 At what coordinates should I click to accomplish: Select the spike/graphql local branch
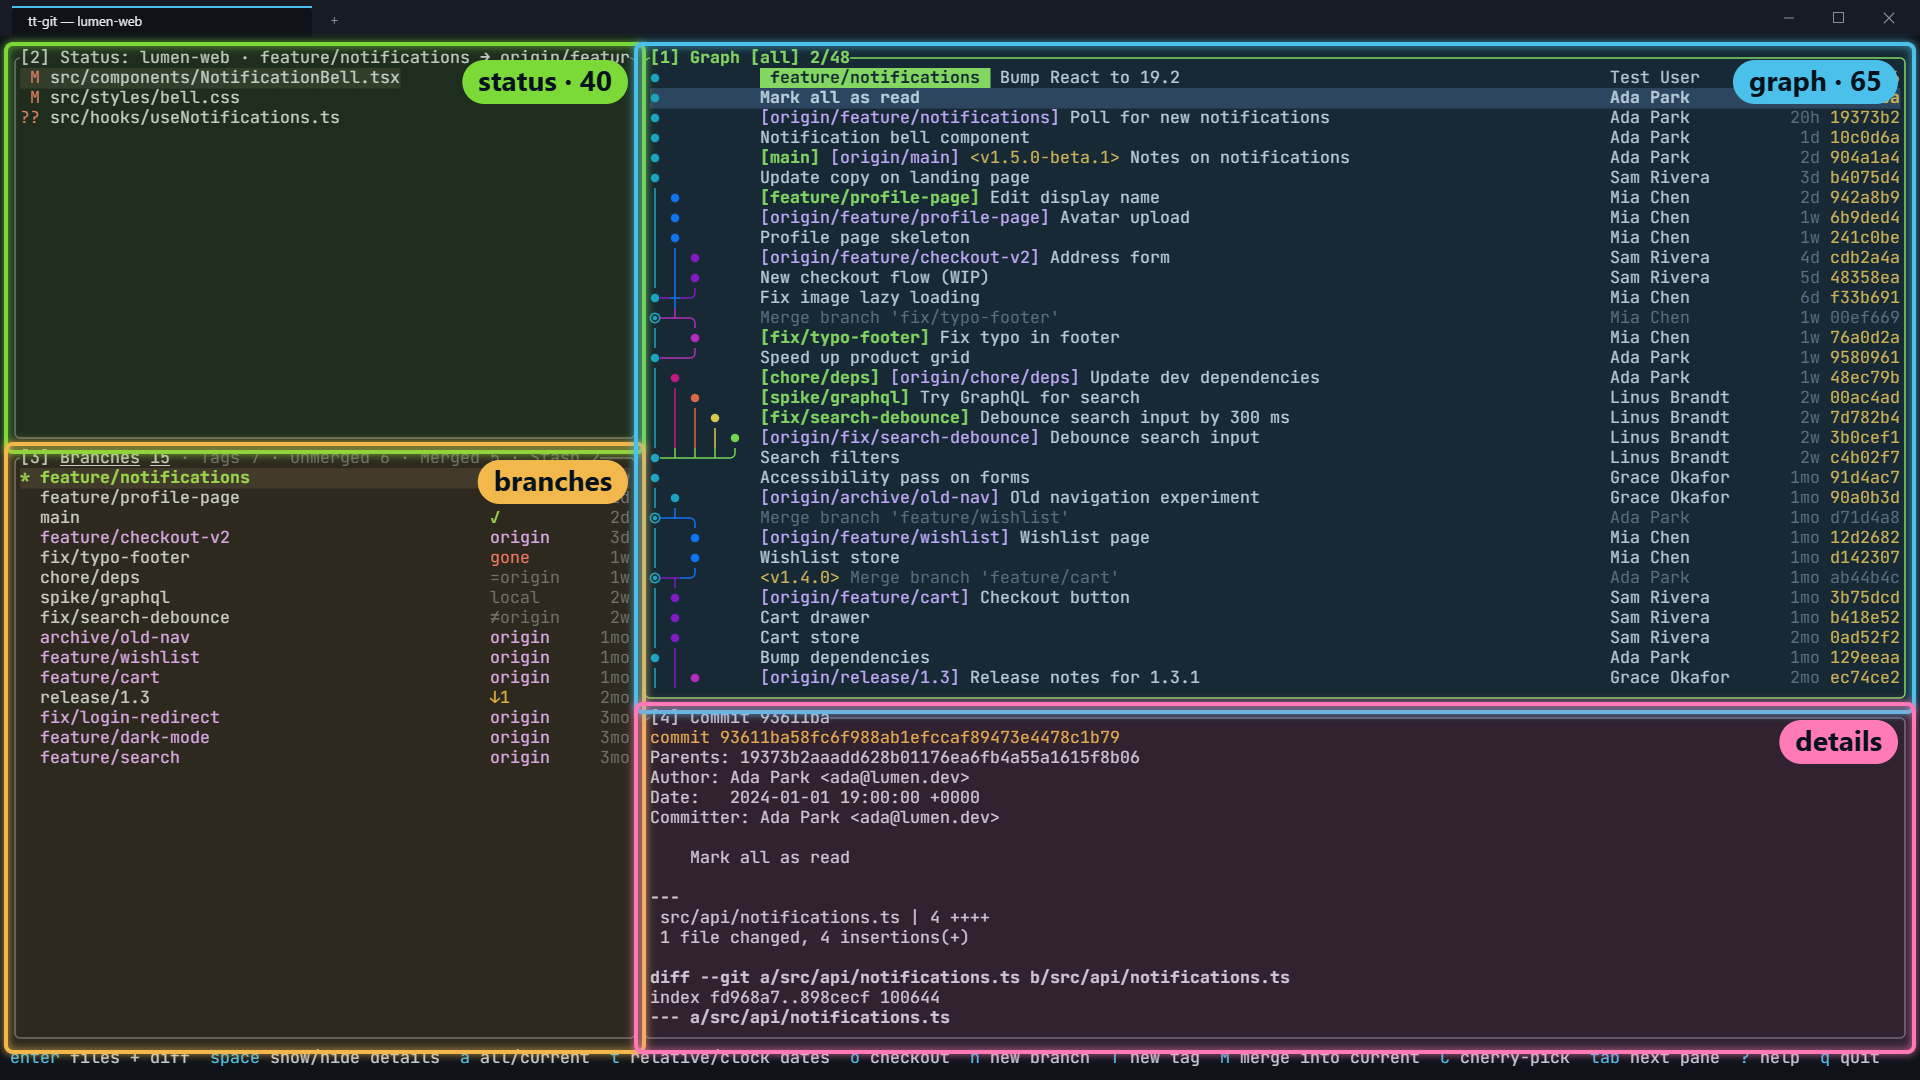[325, 597]
